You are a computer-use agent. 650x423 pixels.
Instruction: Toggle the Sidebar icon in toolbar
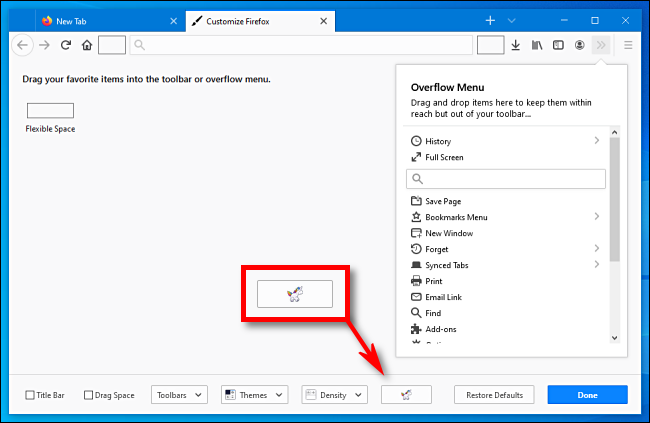(558, 45)
